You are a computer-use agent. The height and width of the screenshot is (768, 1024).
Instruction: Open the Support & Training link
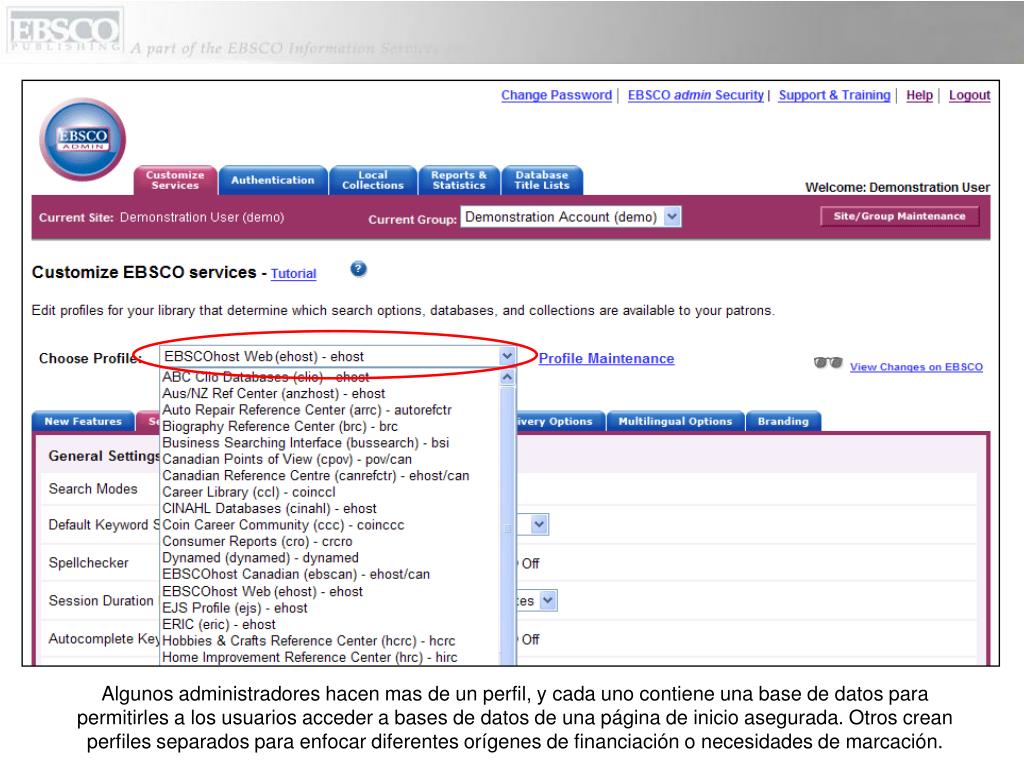(835, 95)
